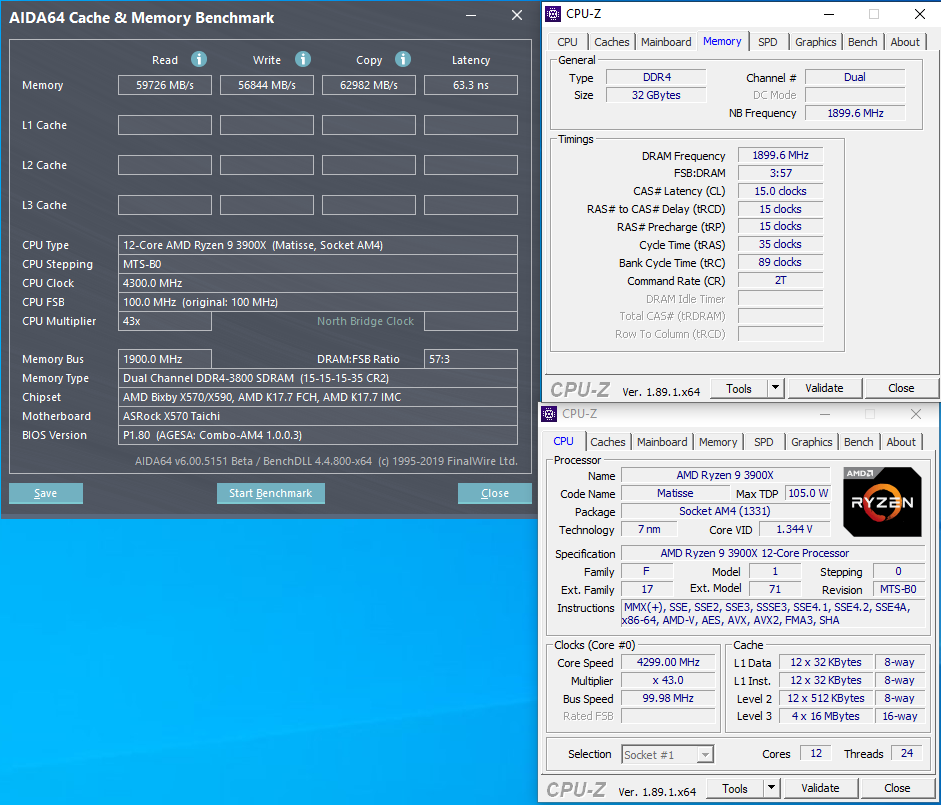
Task: Switch to CPU tab in top CPU-Z window
Action: point(567,42)
